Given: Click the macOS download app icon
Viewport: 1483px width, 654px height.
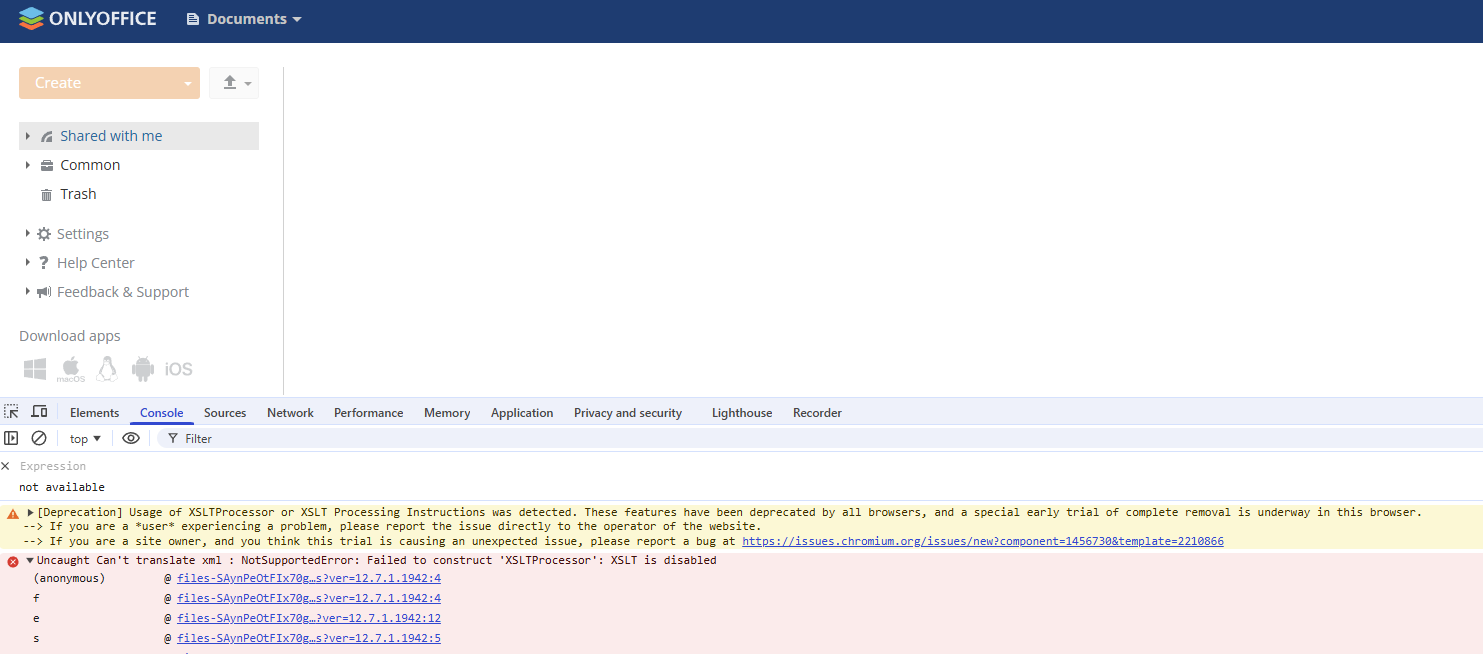Looking at the screenshot, I should [71, 369].
